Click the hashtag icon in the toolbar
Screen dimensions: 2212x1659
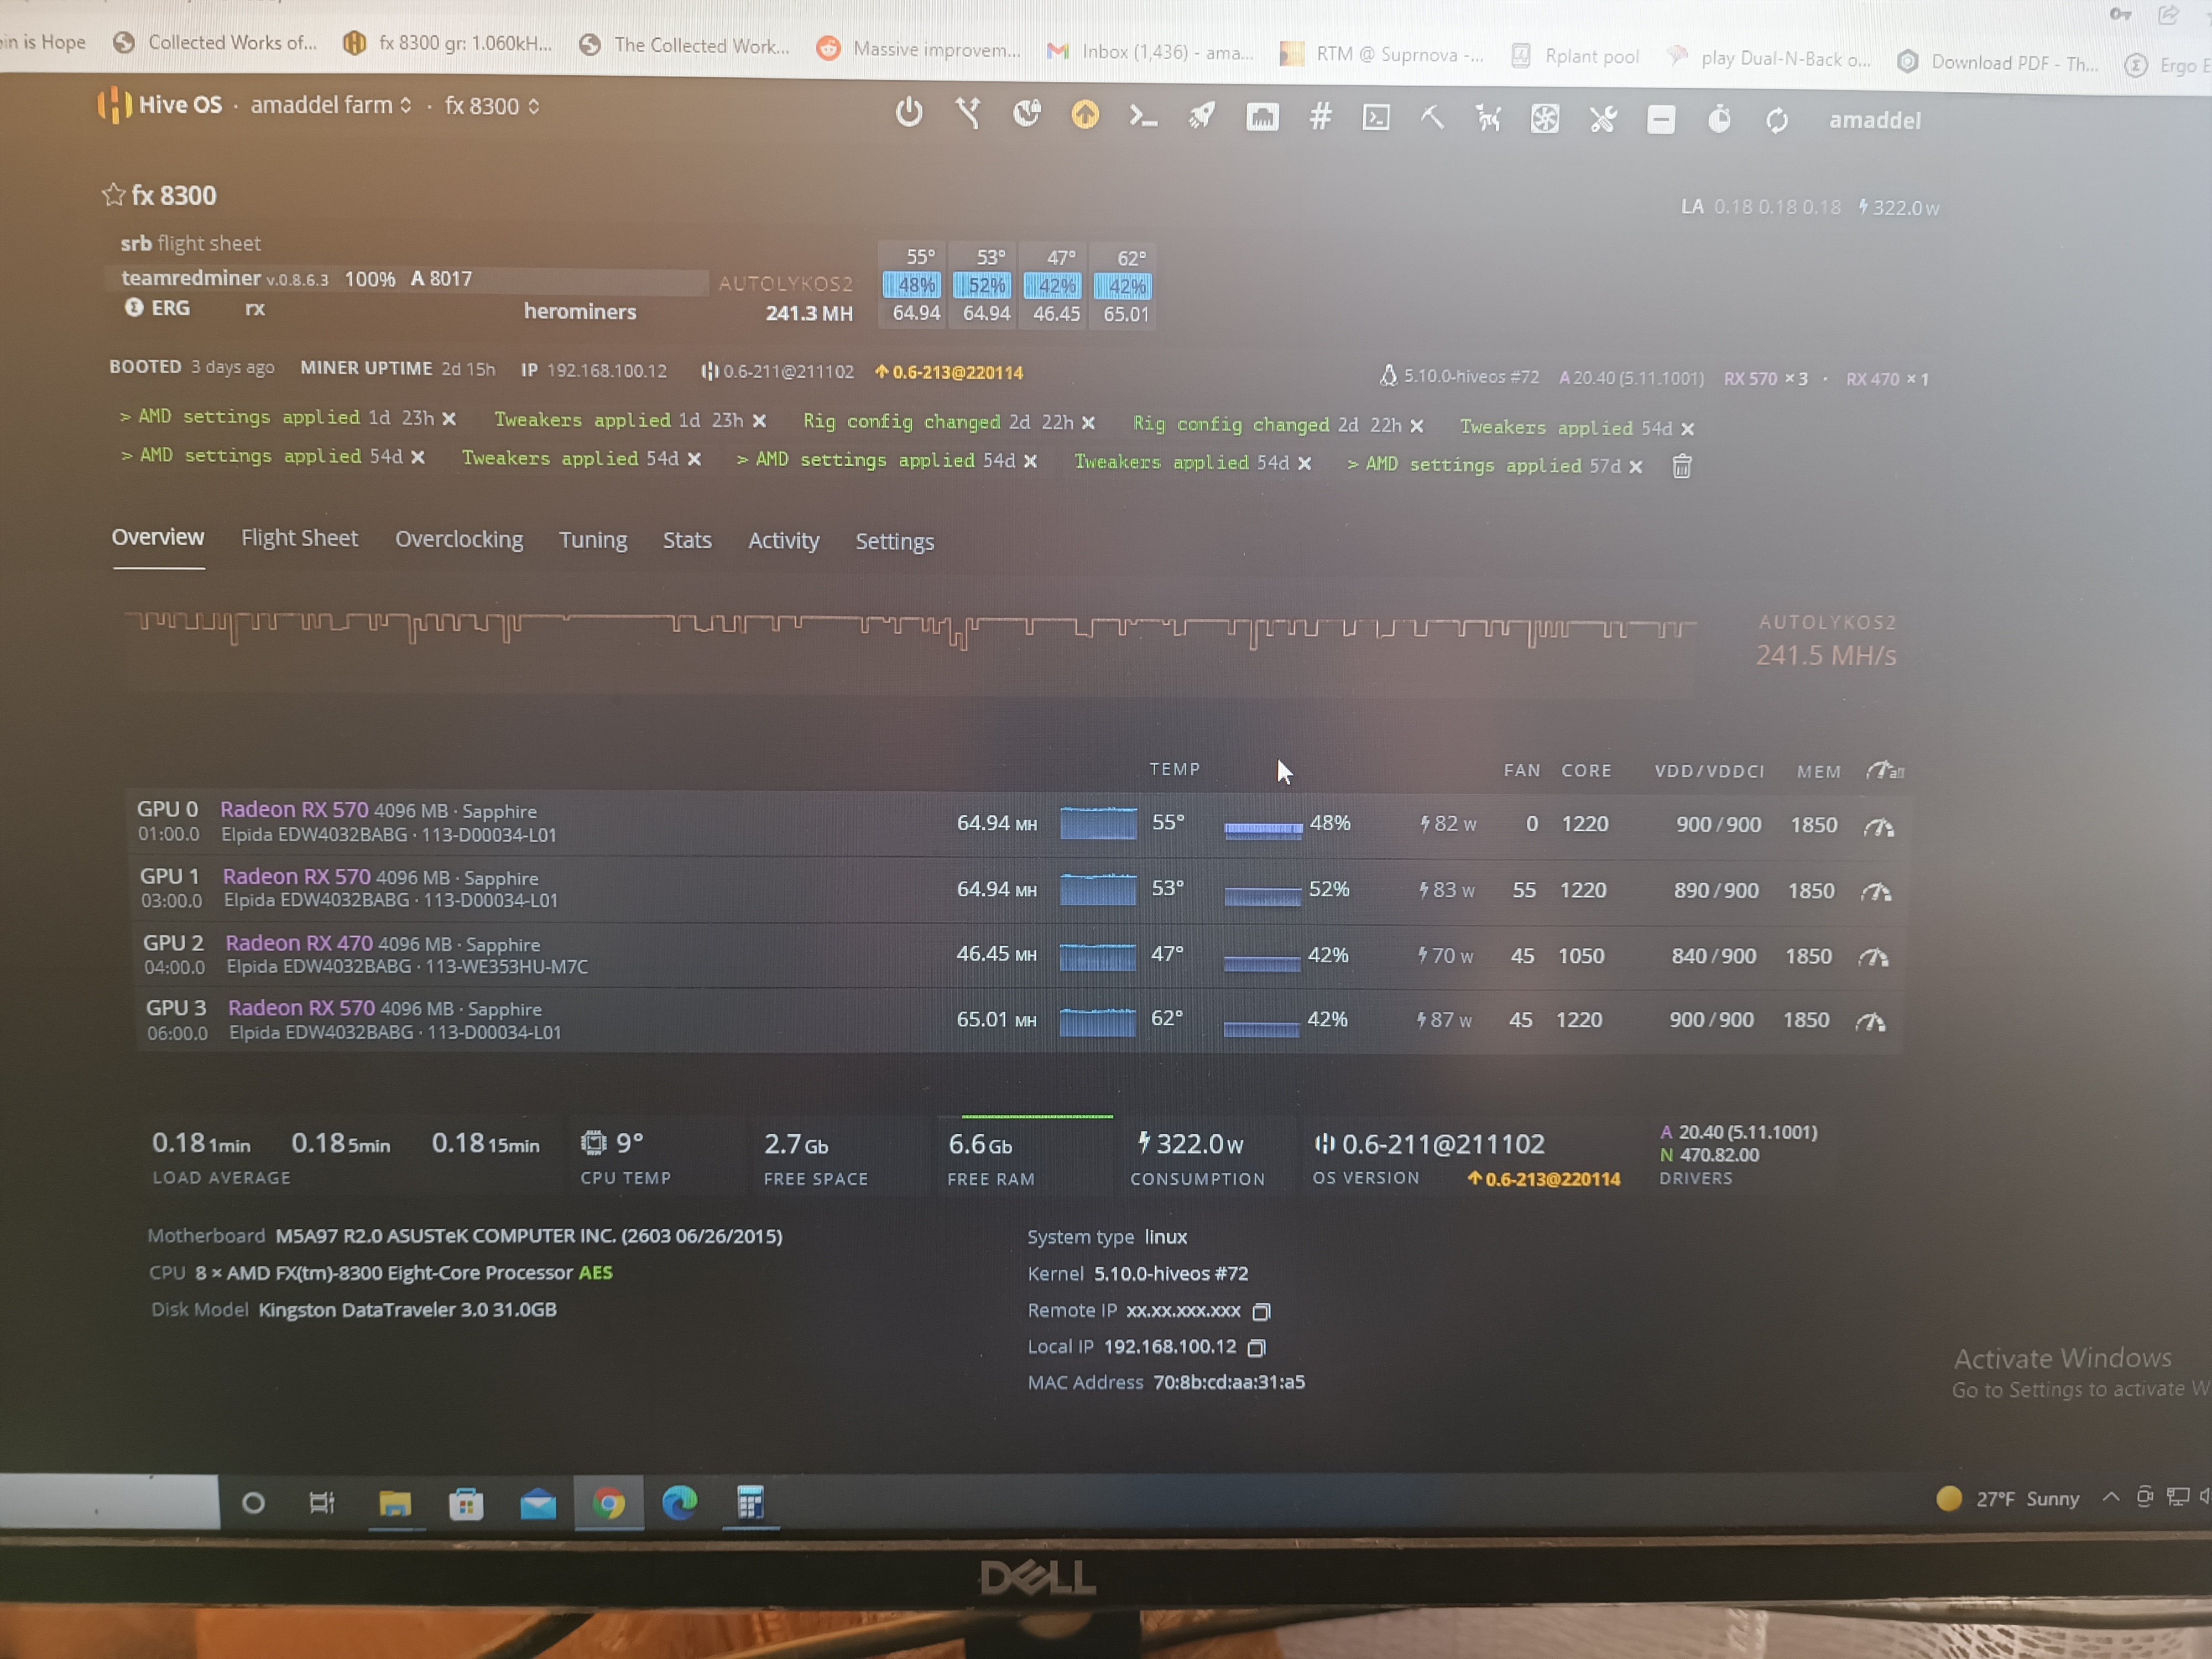click(1320, 117)
